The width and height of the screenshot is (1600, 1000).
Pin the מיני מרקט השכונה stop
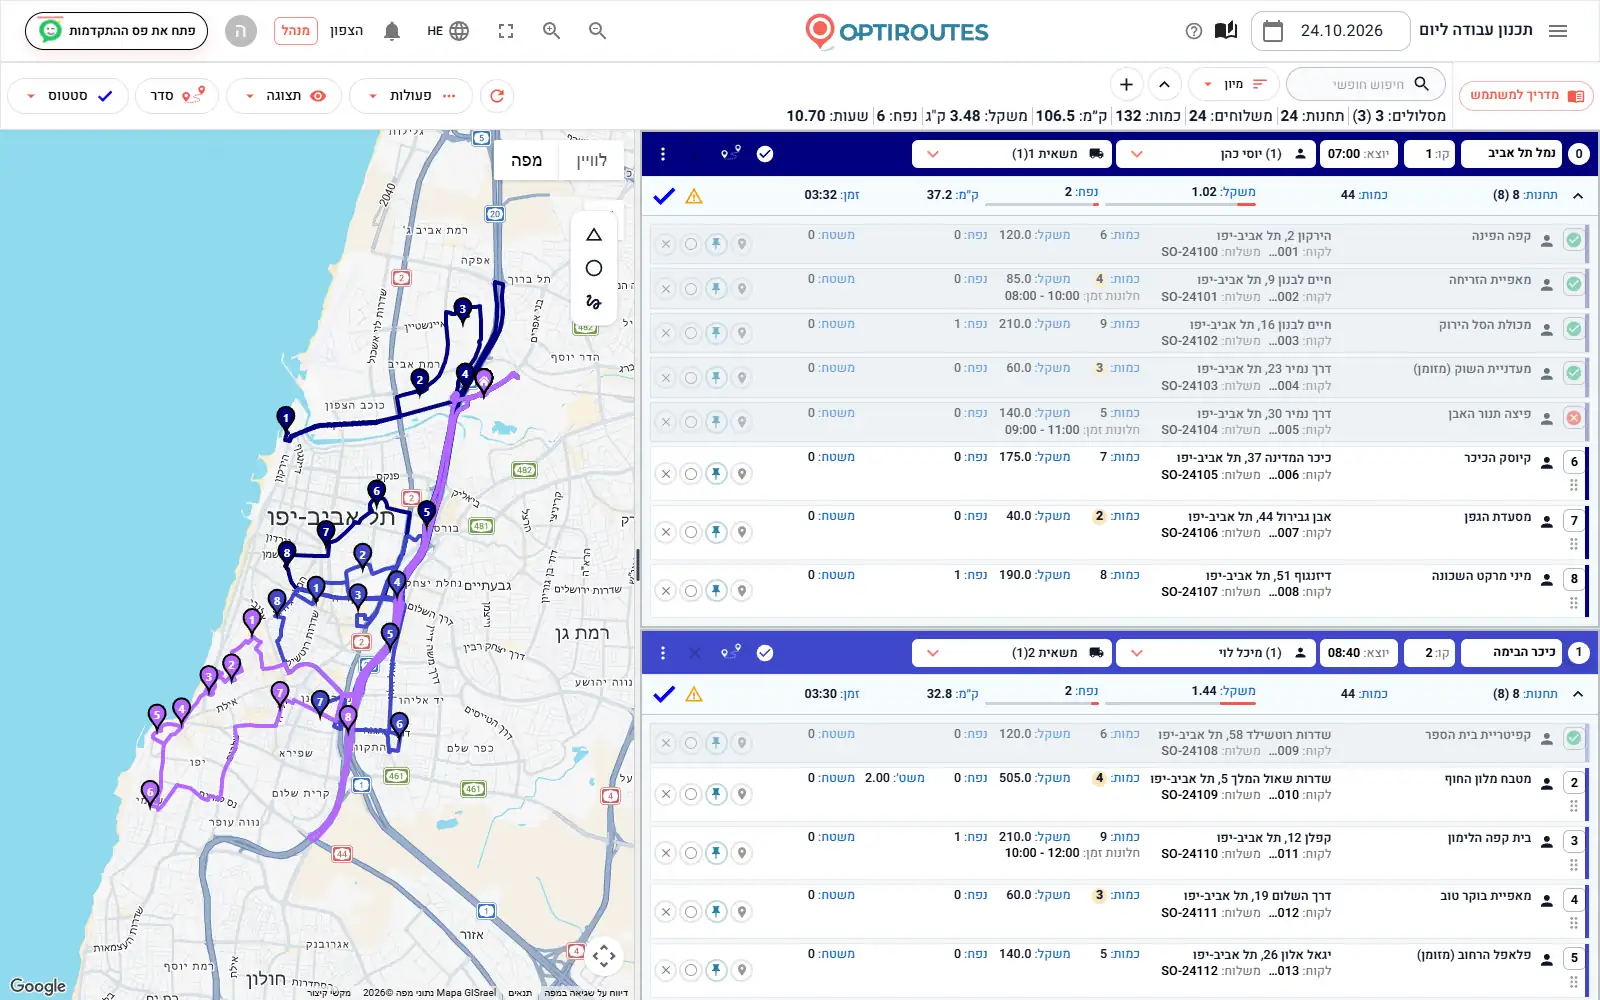pos(716,591)
